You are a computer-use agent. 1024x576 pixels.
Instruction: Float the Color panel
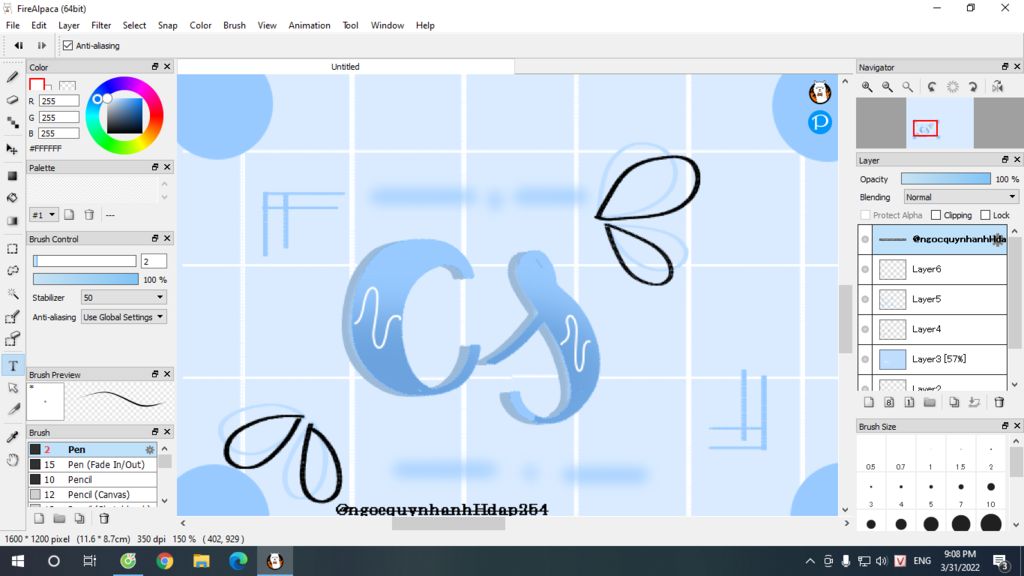click(x=155, y=67)
